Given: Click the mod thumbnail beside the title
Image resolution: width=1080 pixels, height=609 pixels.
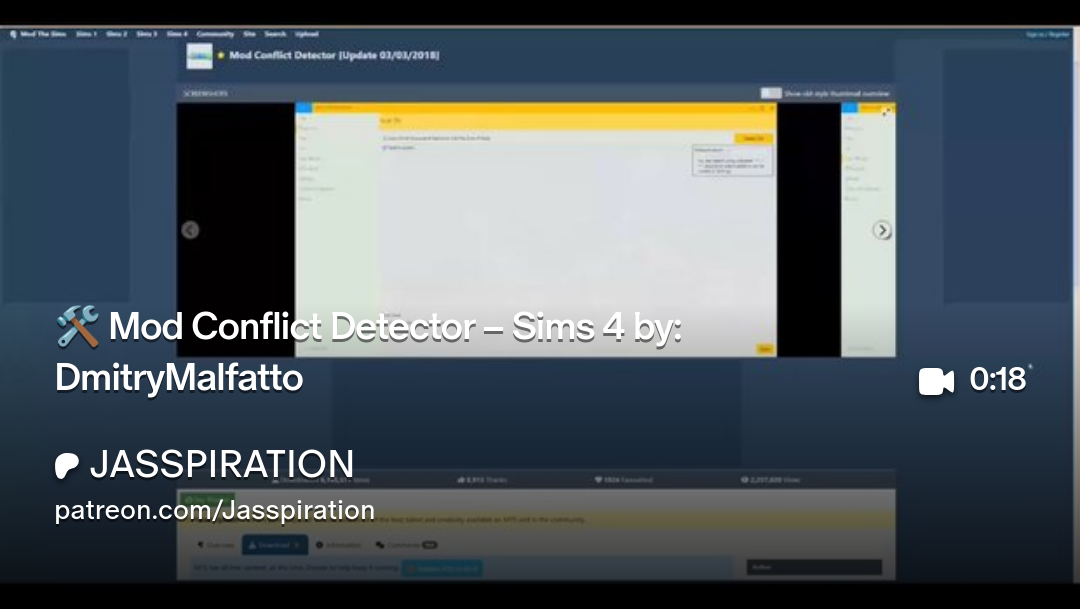Looking at the screenshot, I should (199, 56).
